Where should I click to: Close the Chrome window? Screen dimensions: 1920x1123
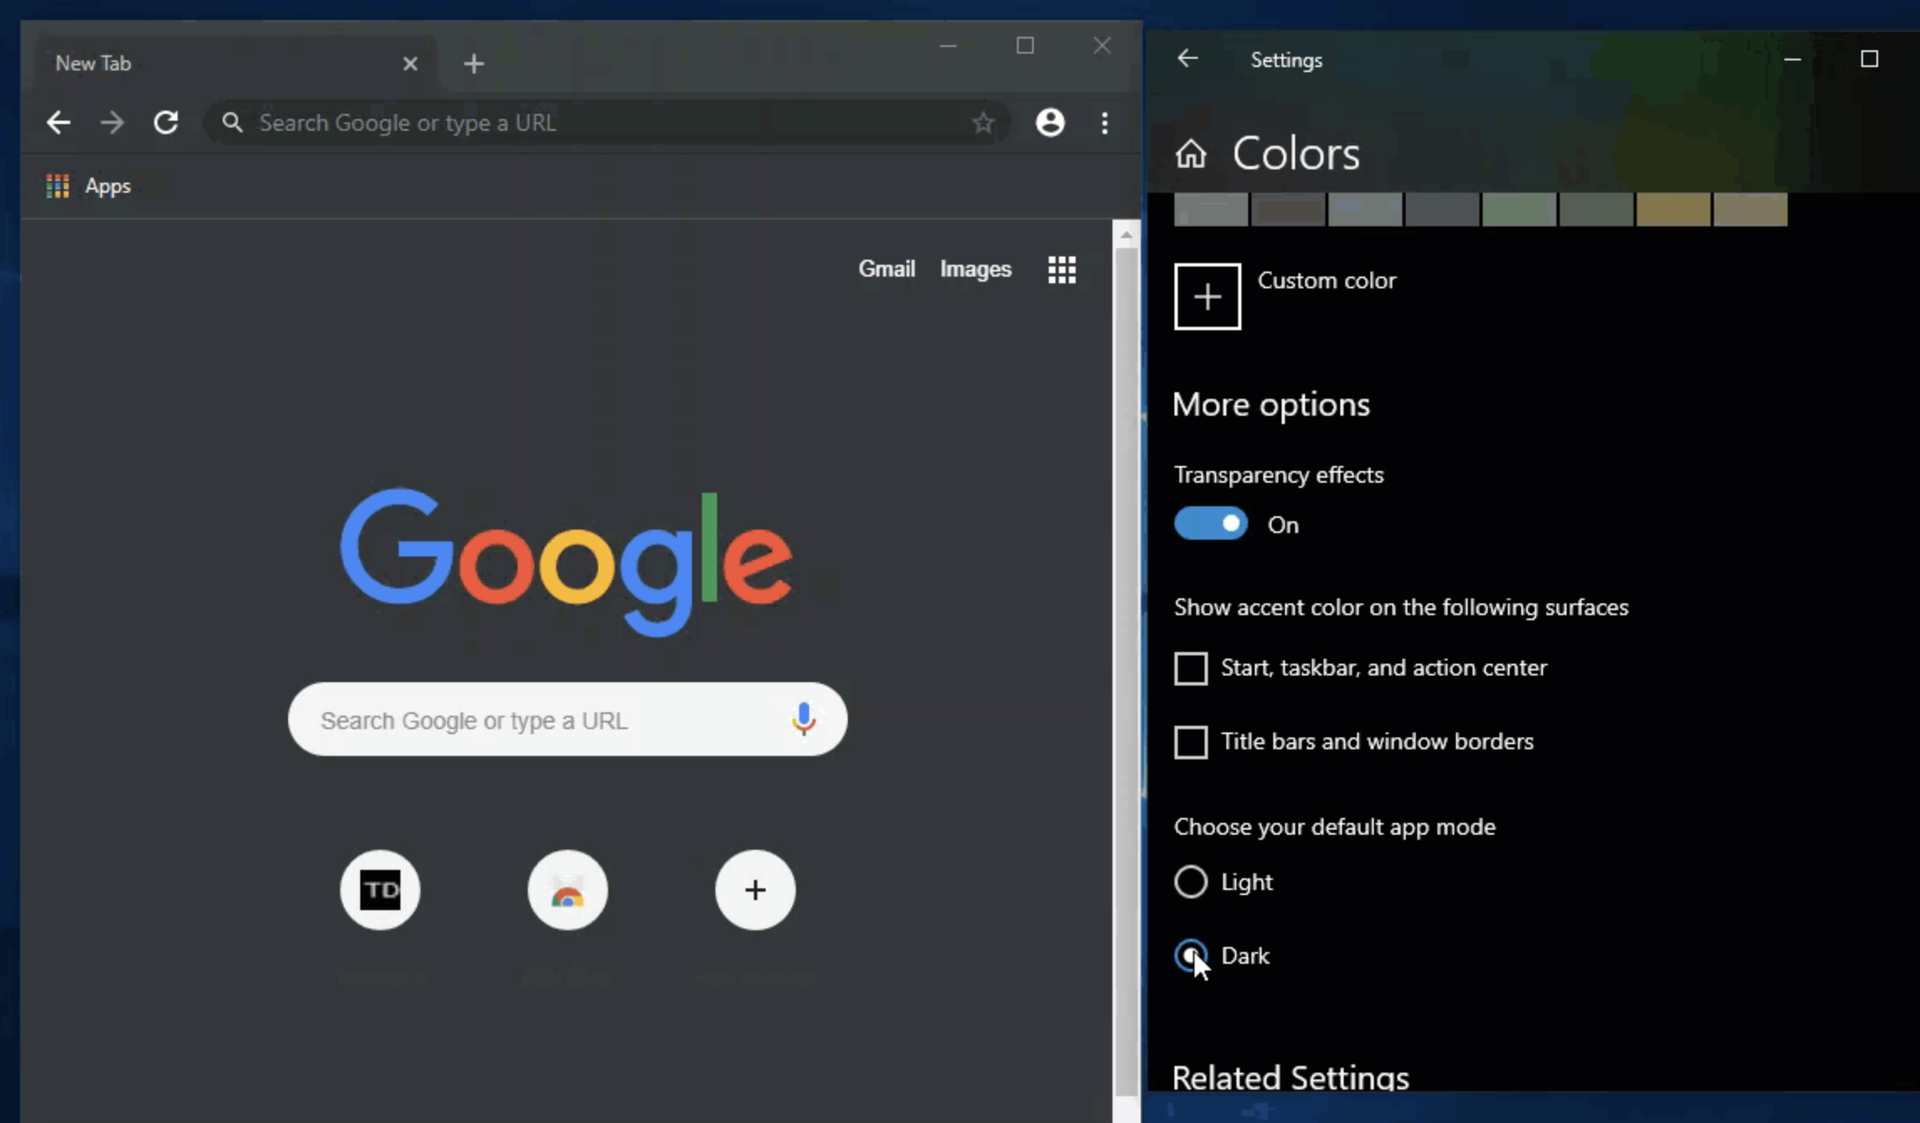pyautogui.click(x=1102, y=46)
